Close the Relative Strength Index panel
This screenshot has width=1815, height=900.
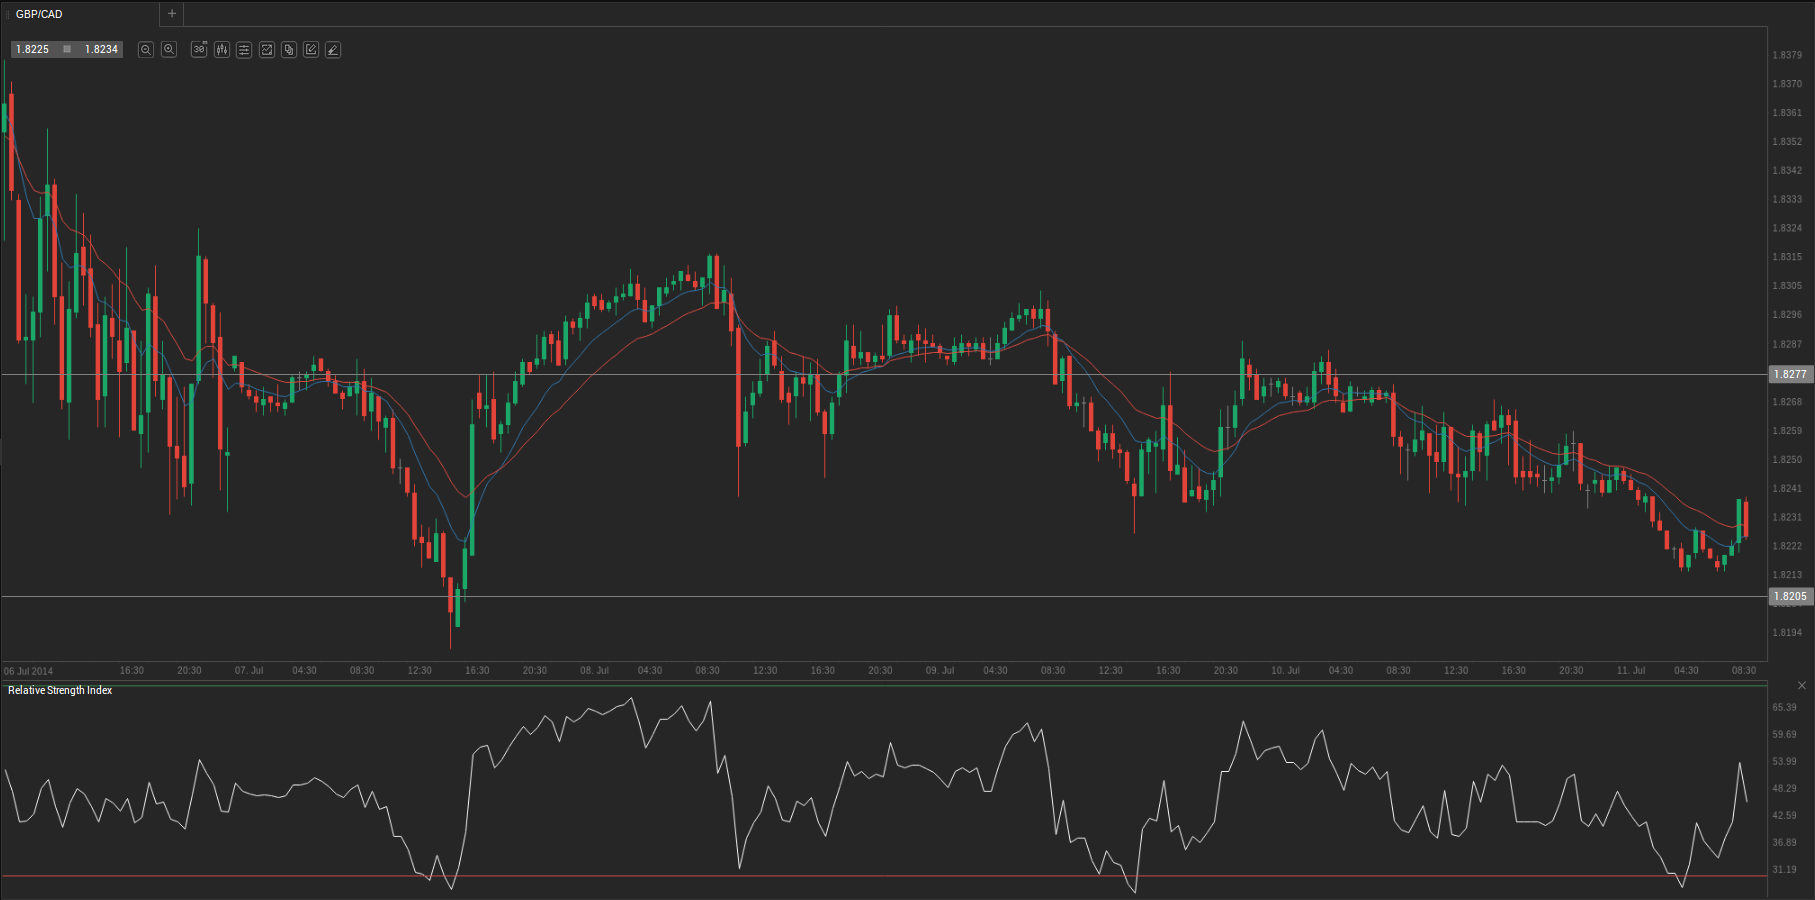pyautogui.click(x=1802, y=685)
